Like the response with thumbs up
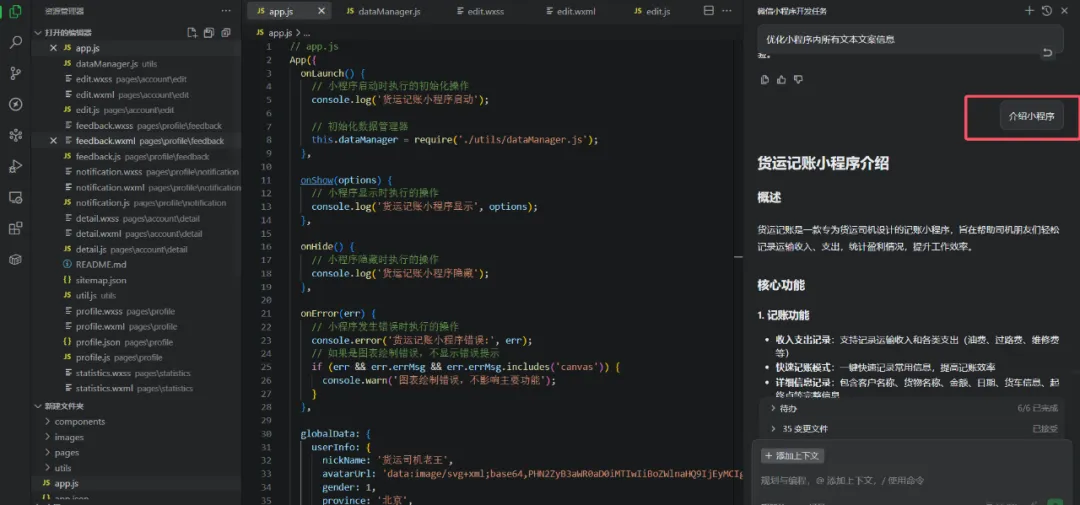 (781, 80)
